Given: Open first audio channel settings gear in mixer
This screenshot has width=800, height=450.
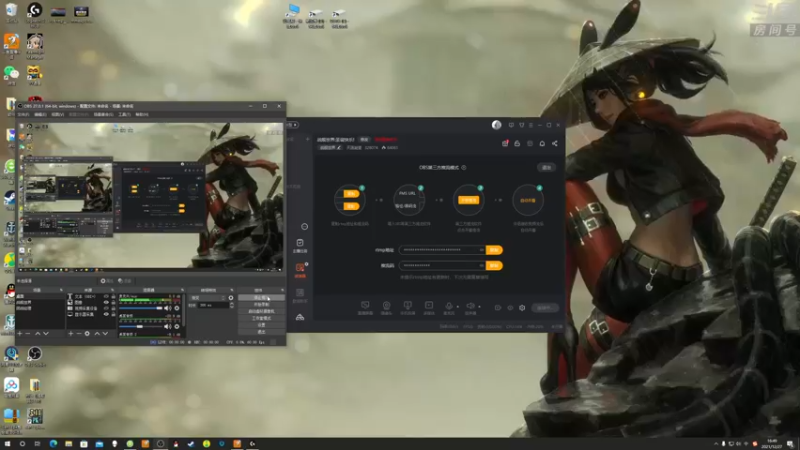Looking at the screenshot, I should pyautogui.click(x=177, y=308).
